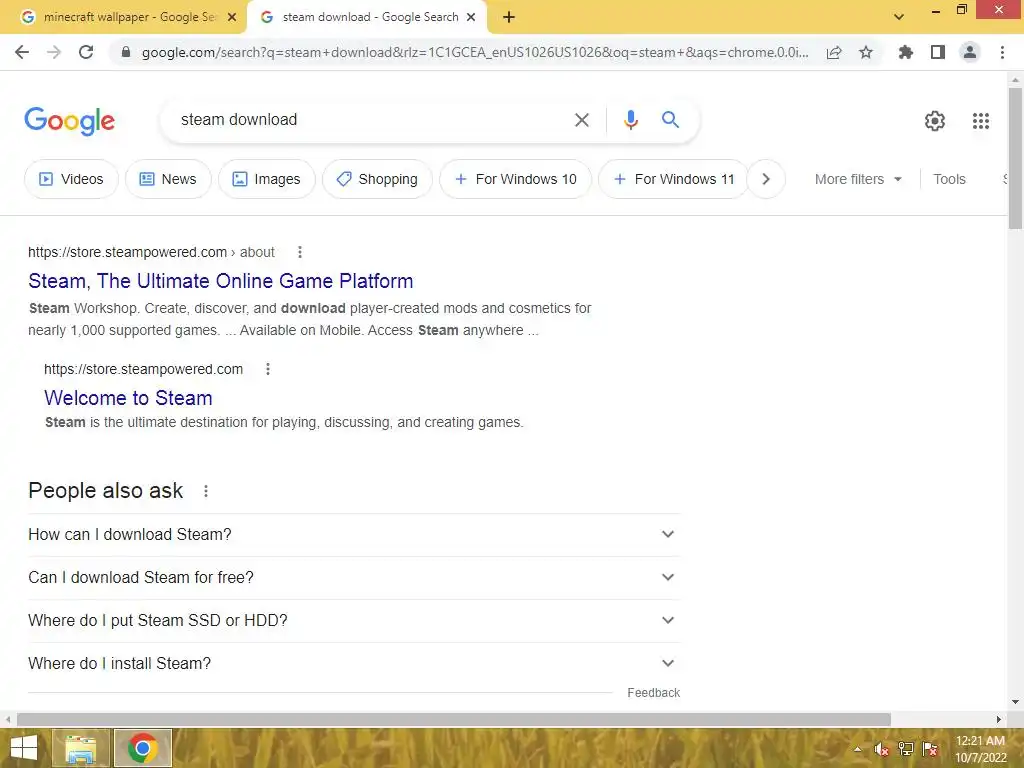The image size is (1024, 768).
Task: Open the search Tools button
Action: tap(949, 179)
